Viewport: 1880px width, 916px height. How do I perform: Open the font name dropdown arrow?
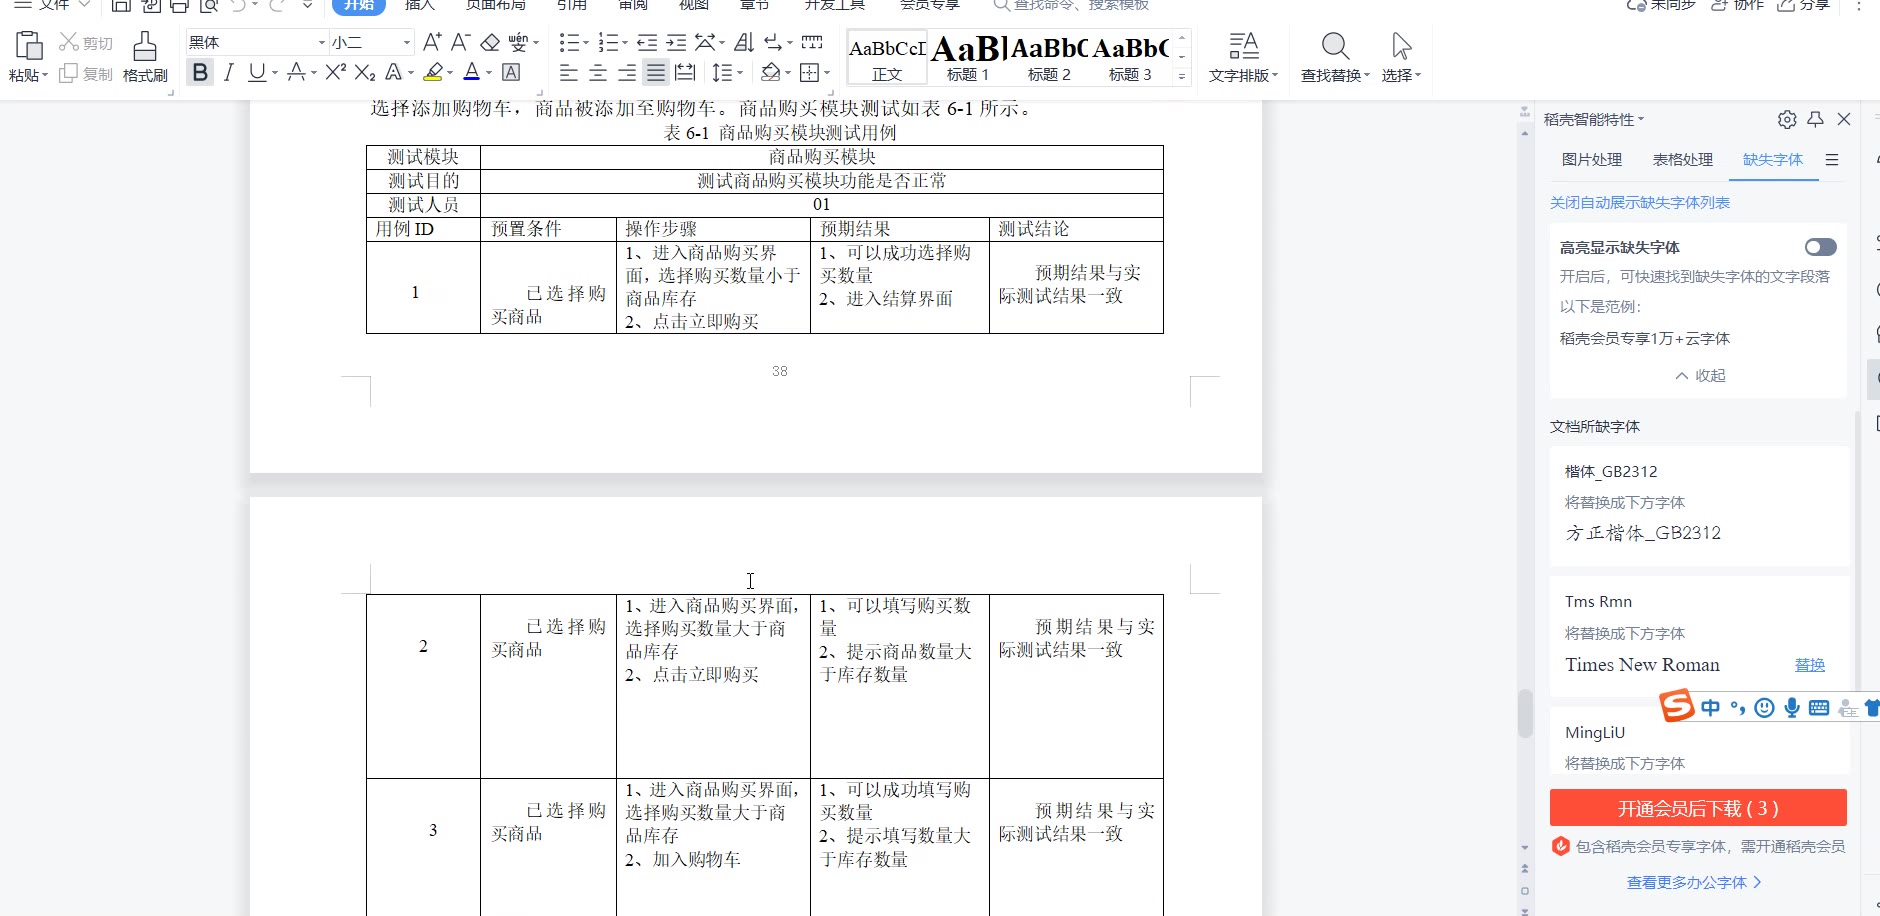coord(322,42)
